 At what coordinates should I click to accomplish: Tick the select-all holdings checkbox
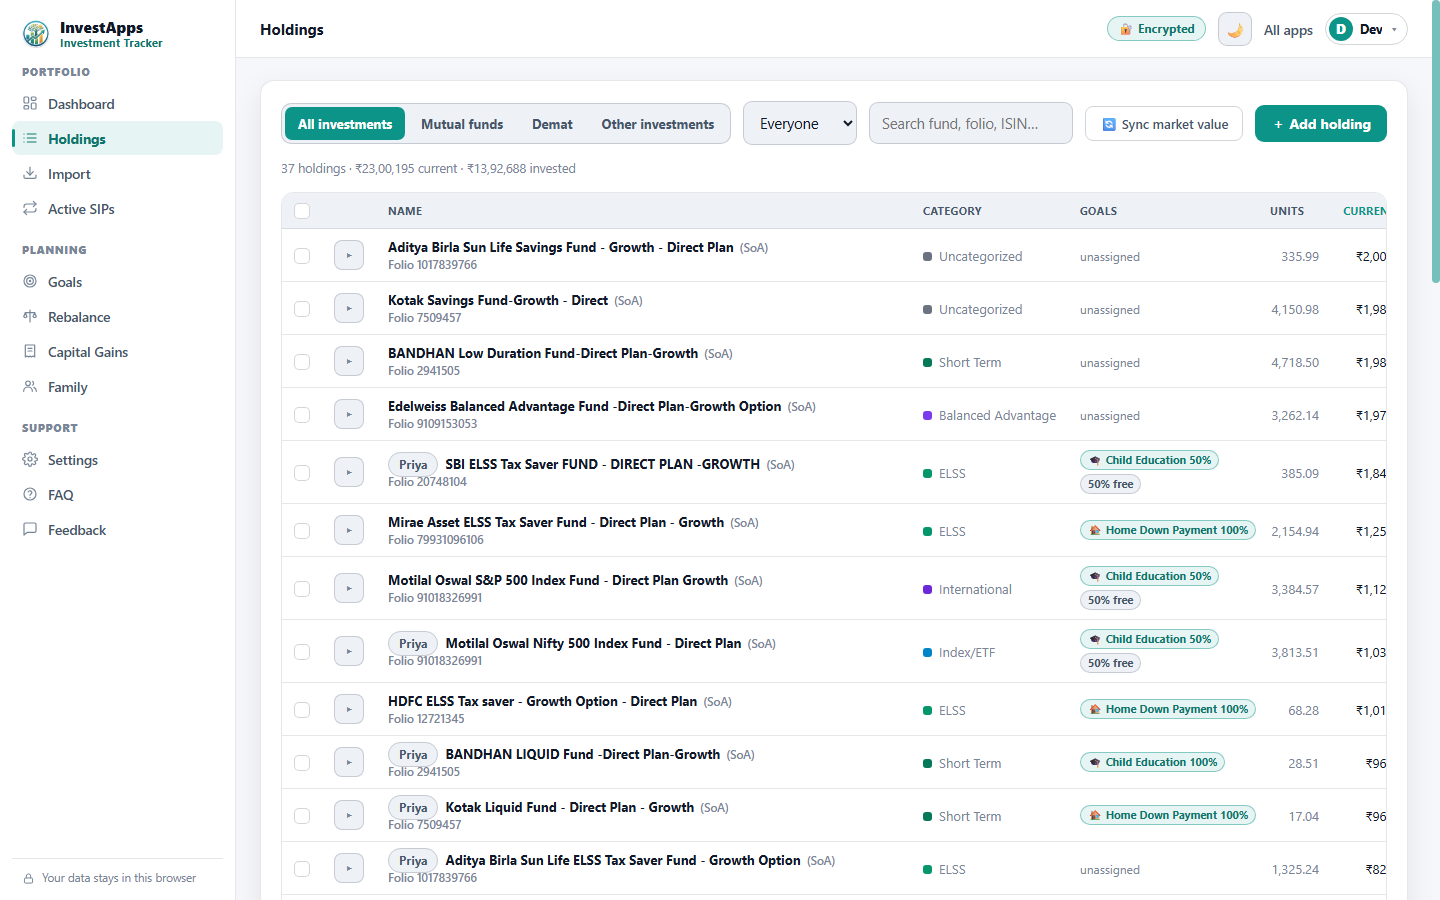(x=302, y=211)
